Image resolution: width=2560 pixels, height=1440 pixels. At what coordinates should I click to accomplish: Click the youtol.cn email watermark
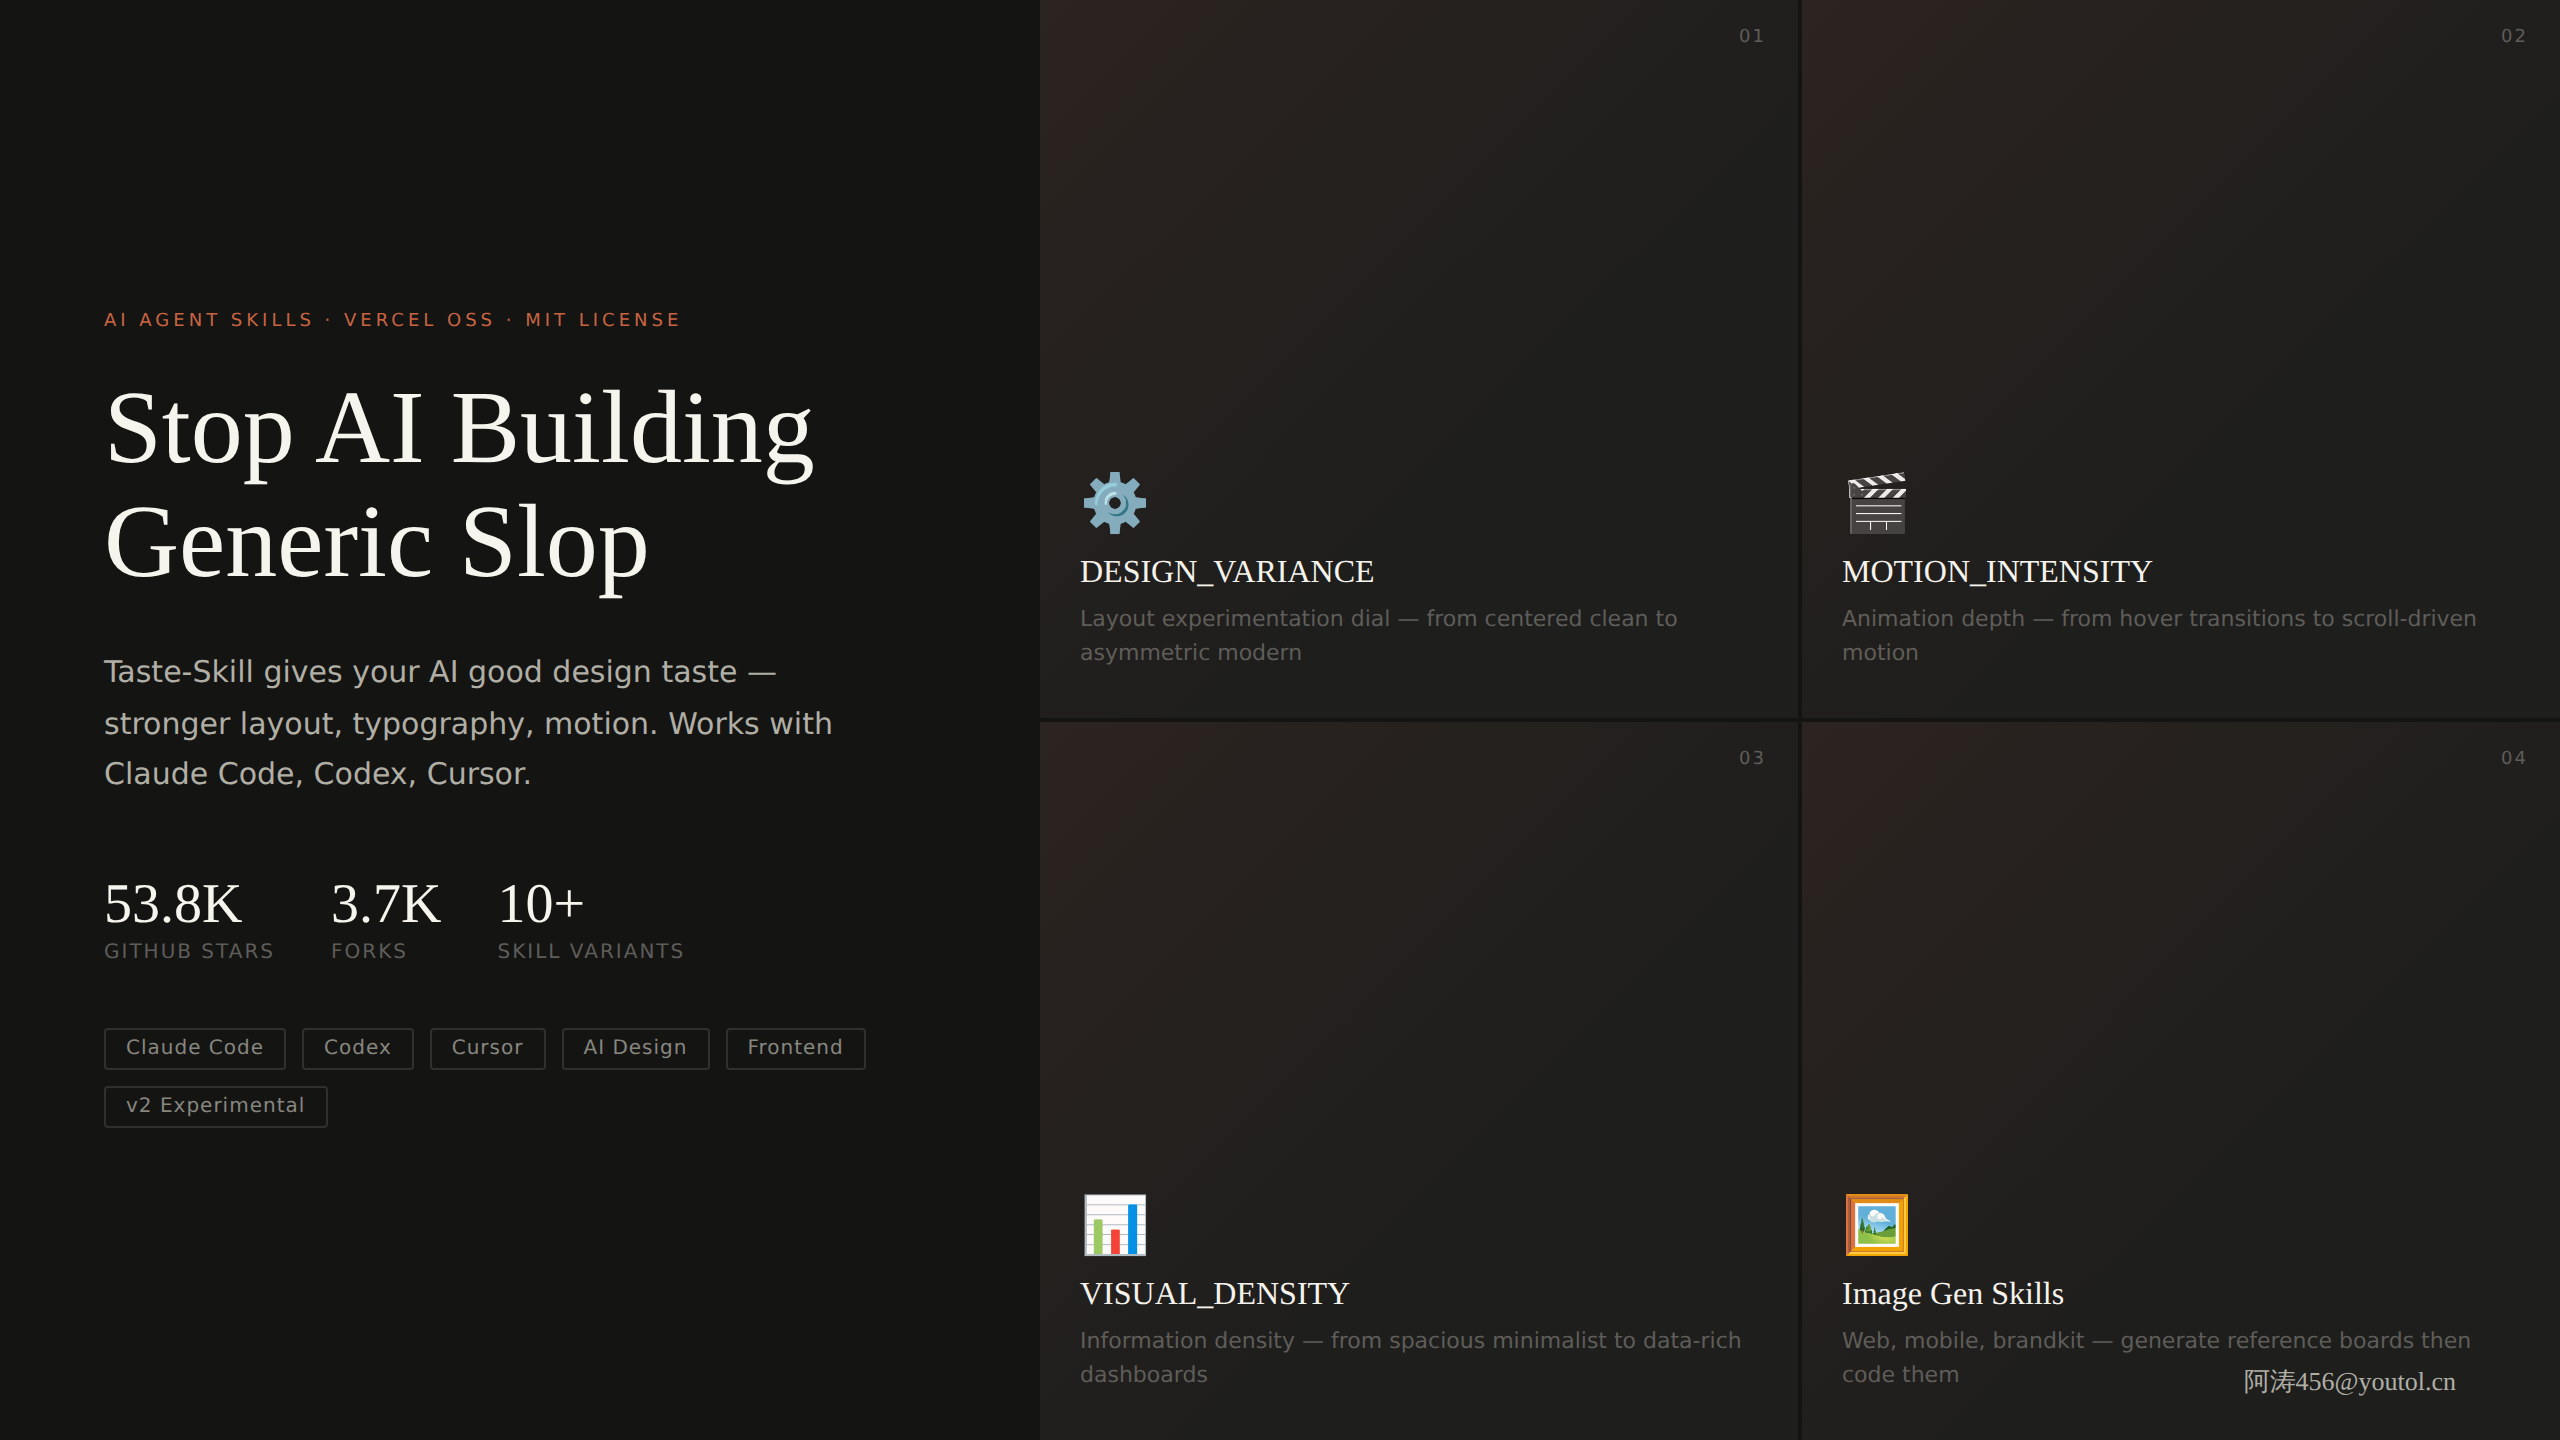click(x=2350, y=1382)
